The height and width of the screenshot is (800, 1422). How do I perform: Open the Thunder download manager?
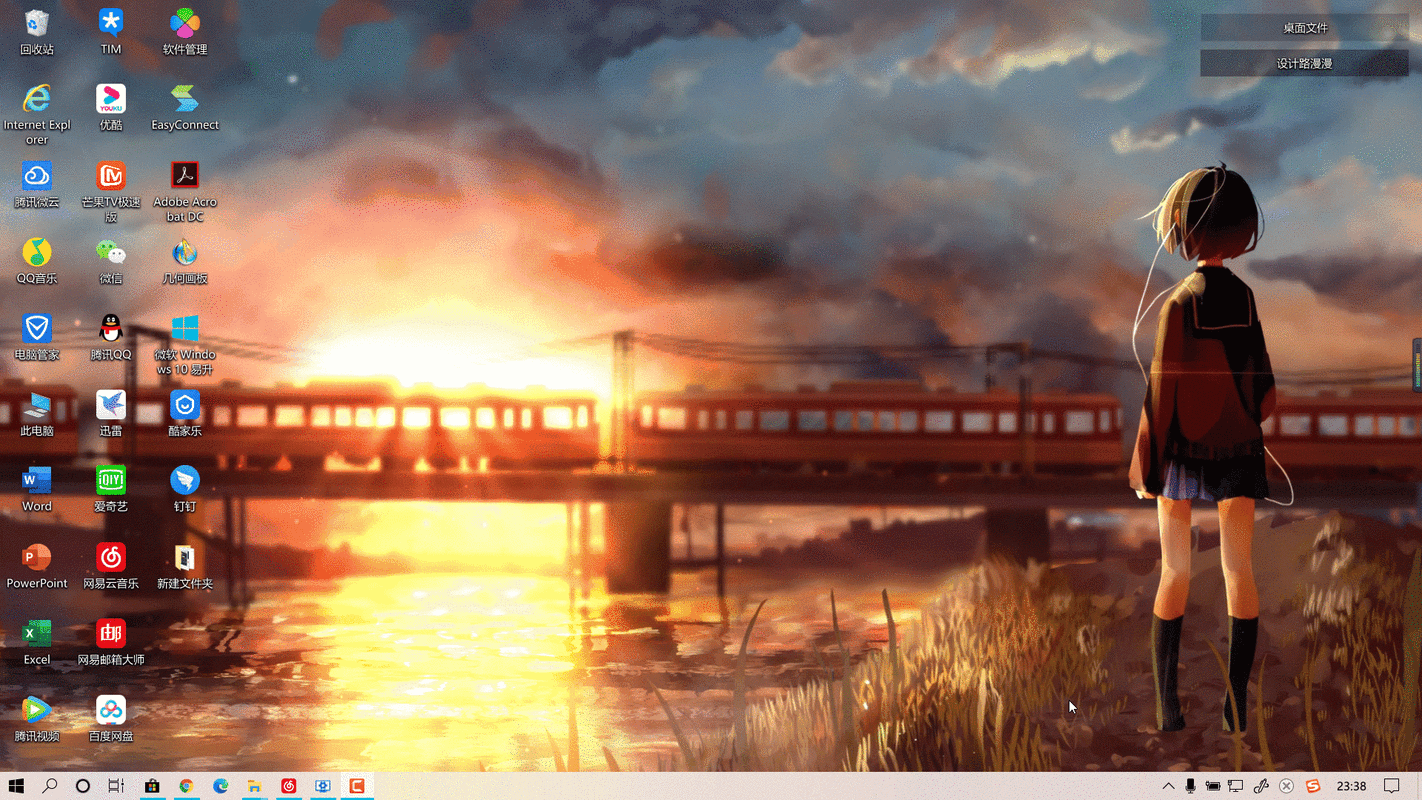[x=110, y=405]
